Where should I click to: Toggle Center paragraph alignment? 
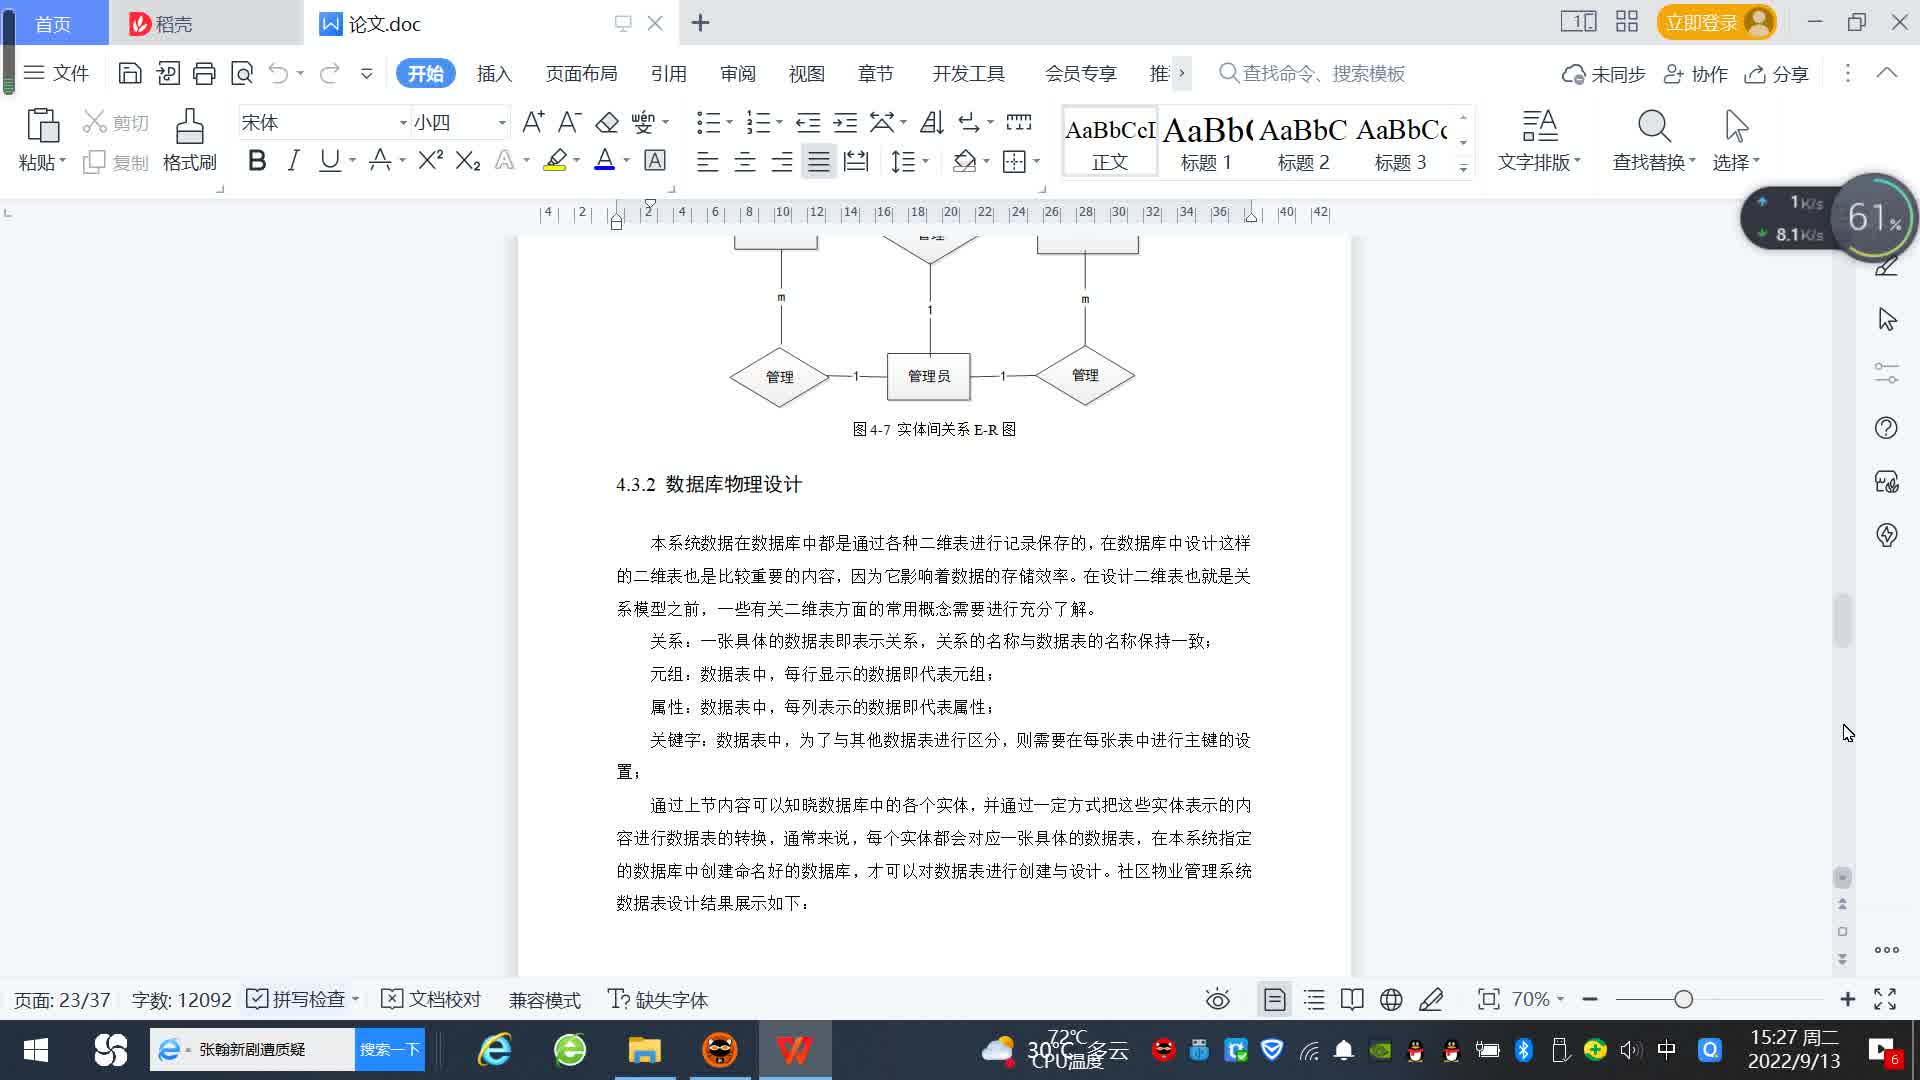tap(745, 161)
